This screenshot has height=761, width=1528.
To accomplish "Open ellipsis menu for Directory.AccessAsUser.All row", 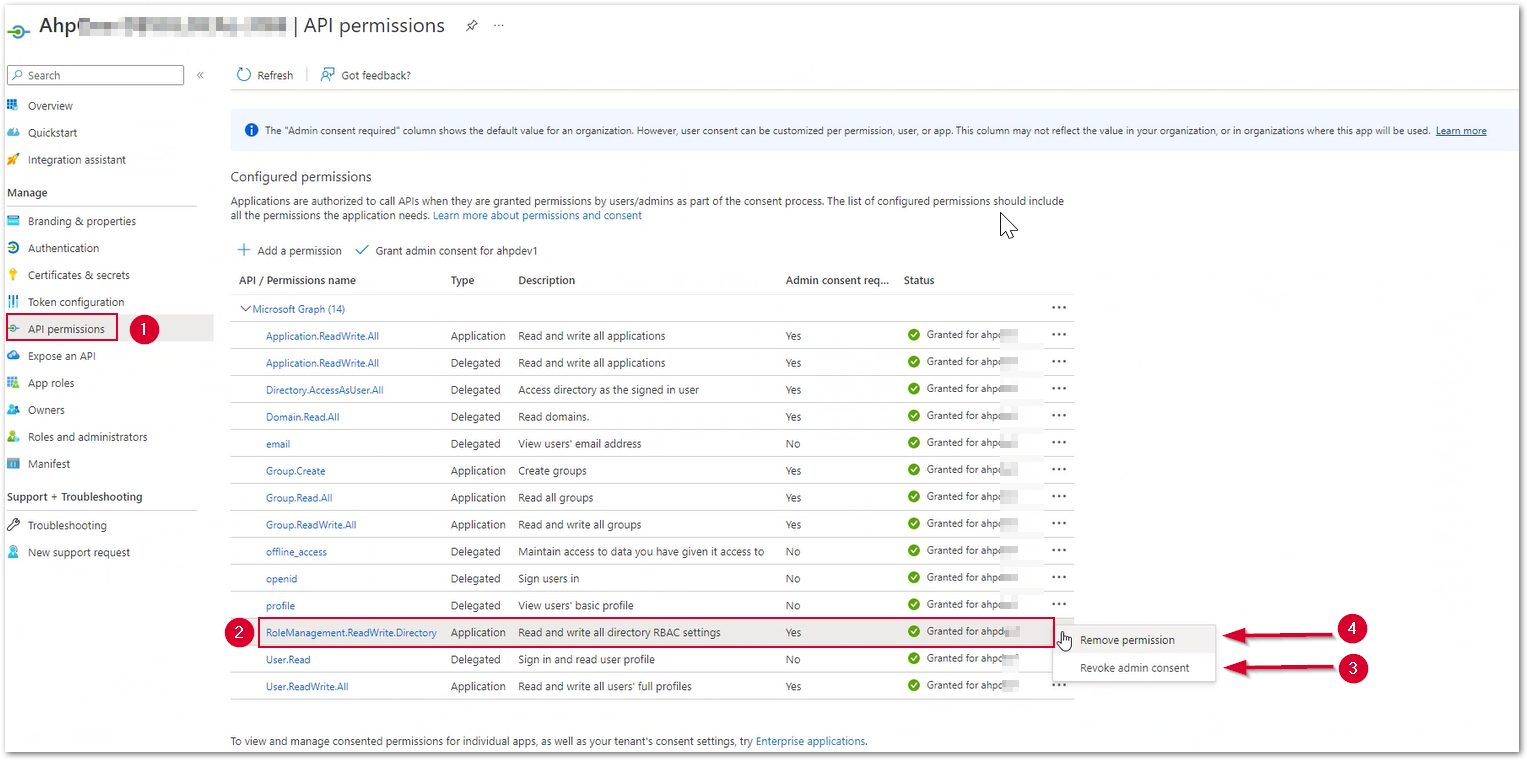I will click(x=1059, y=388).
